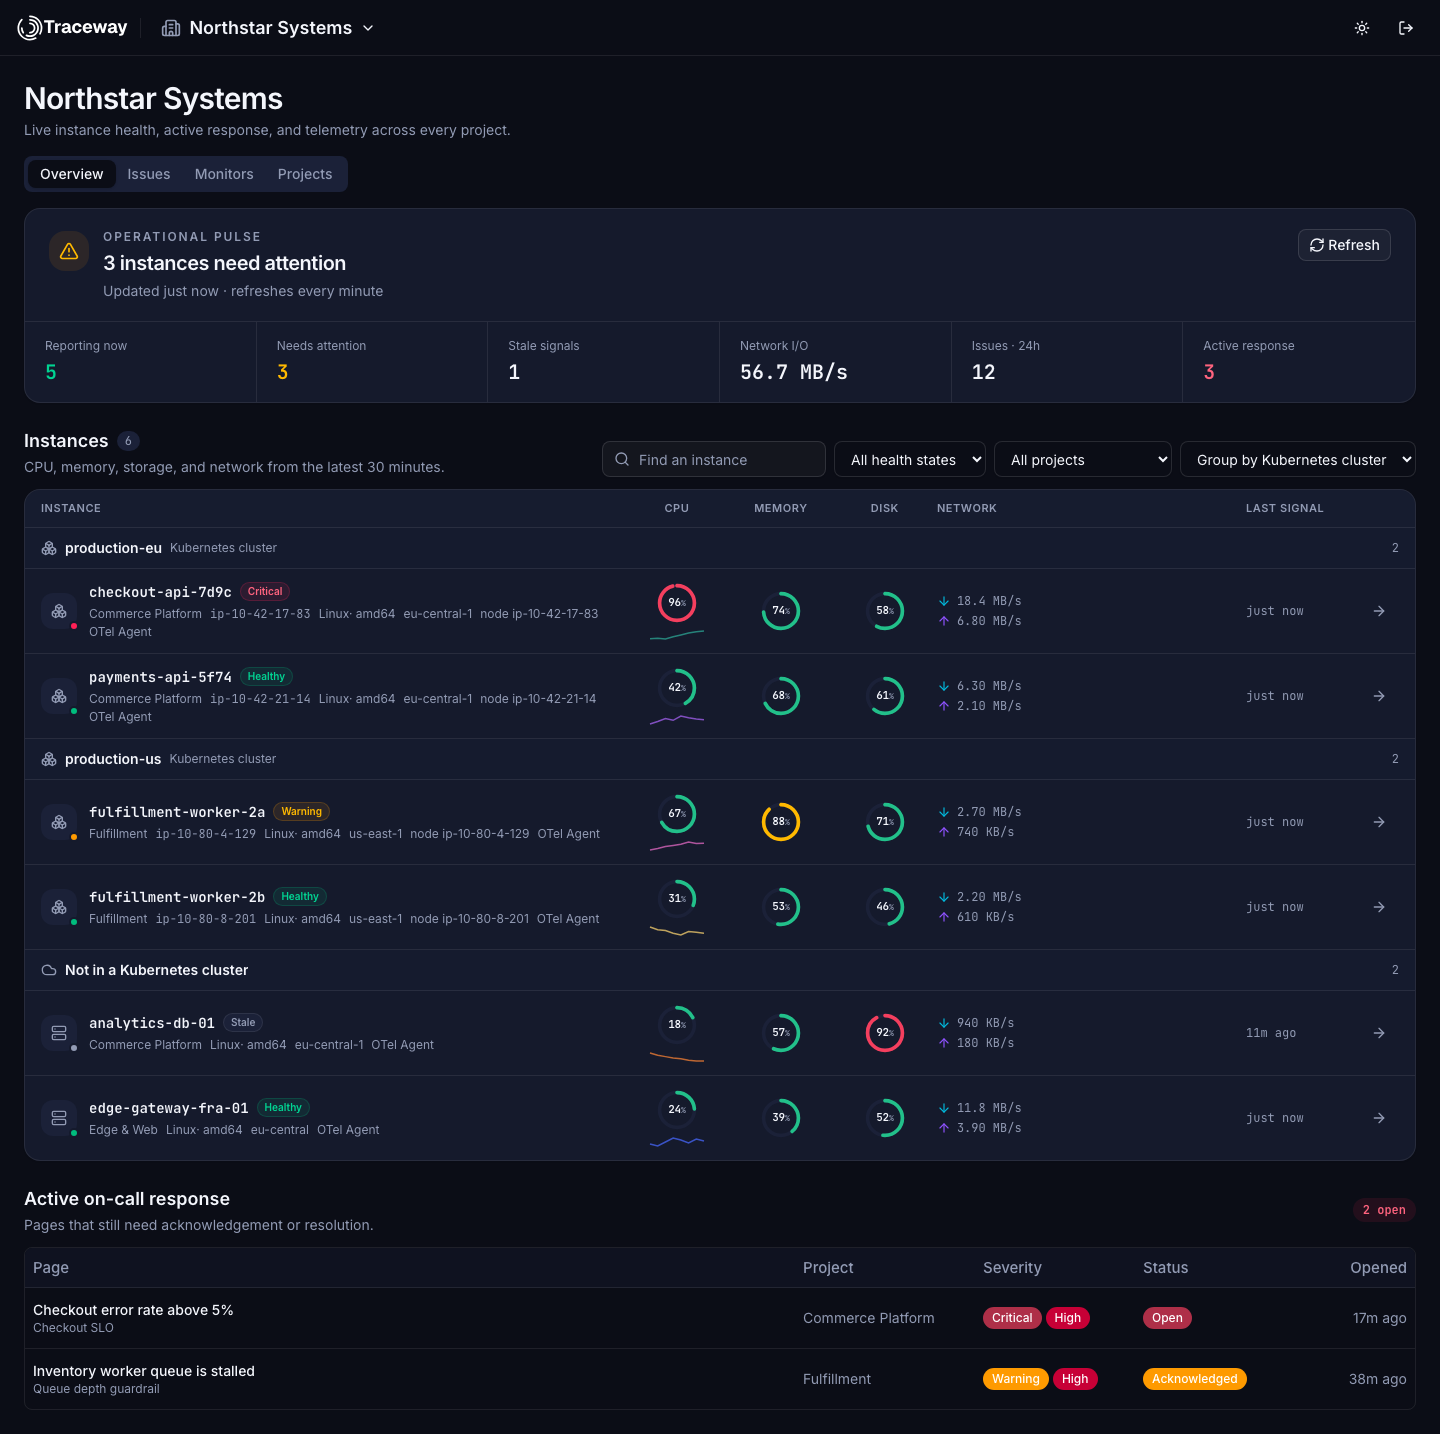Viewport: 1440px width, 1434px height.
Task: Switch to the Monitors tab
Action: [x=224, y=174]
